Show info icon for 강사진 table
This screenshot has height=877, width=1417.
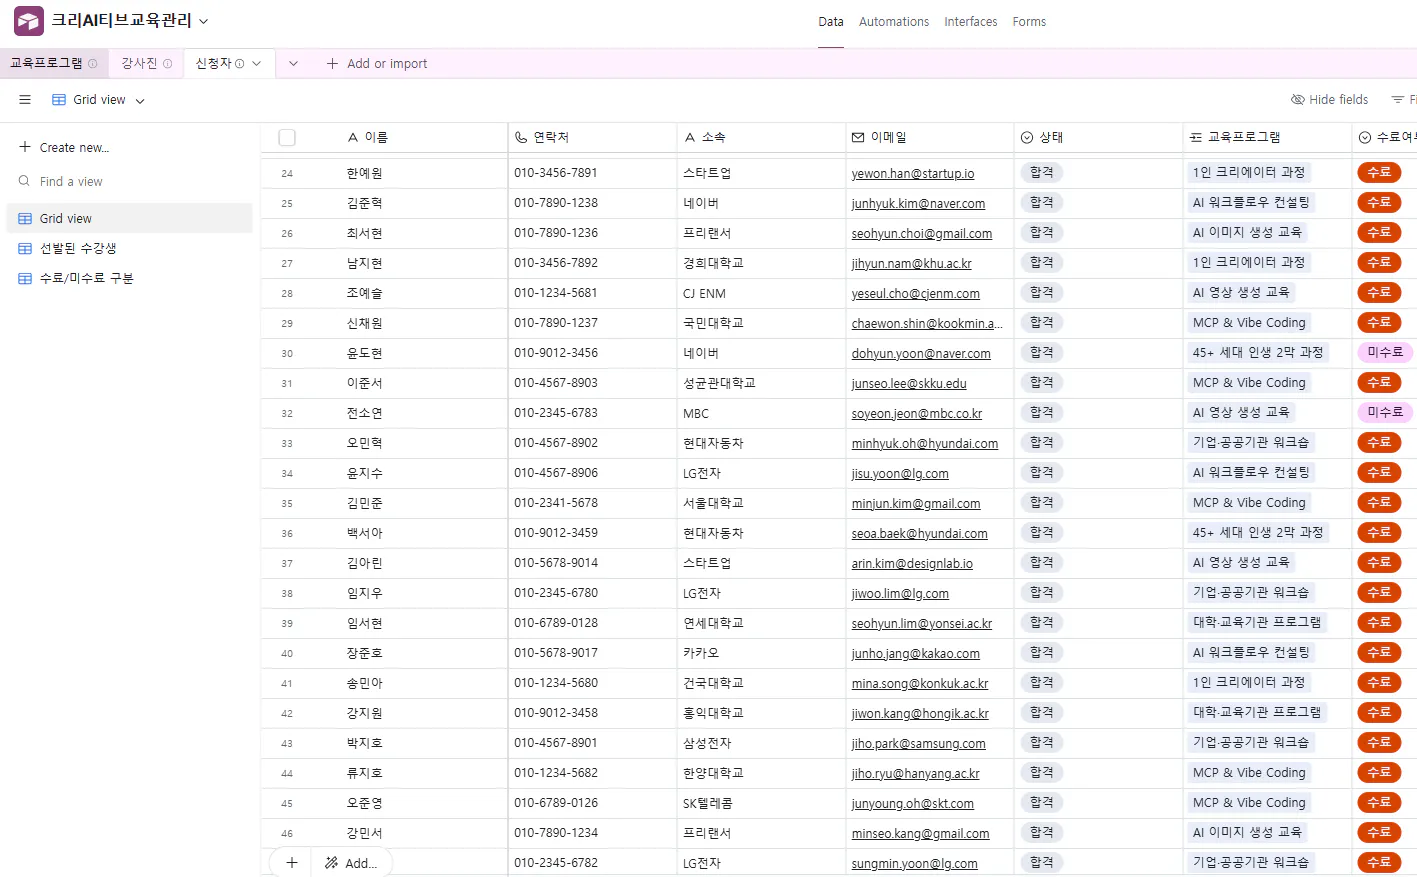click(x=168, y=63)
